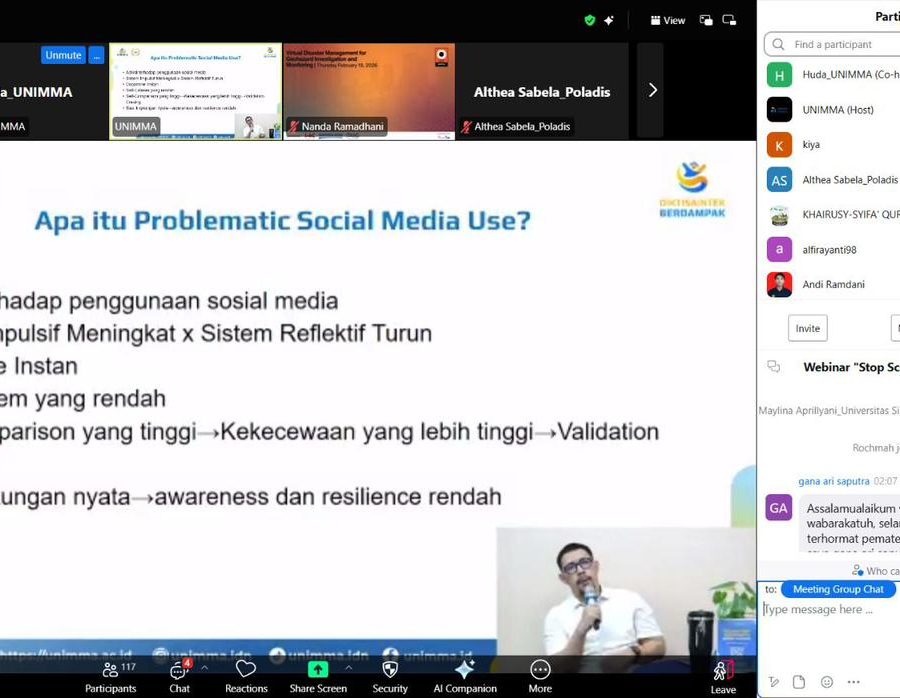The image size is (900, 698).
Task: Open the Security shield options
Action: click(390, 675)
